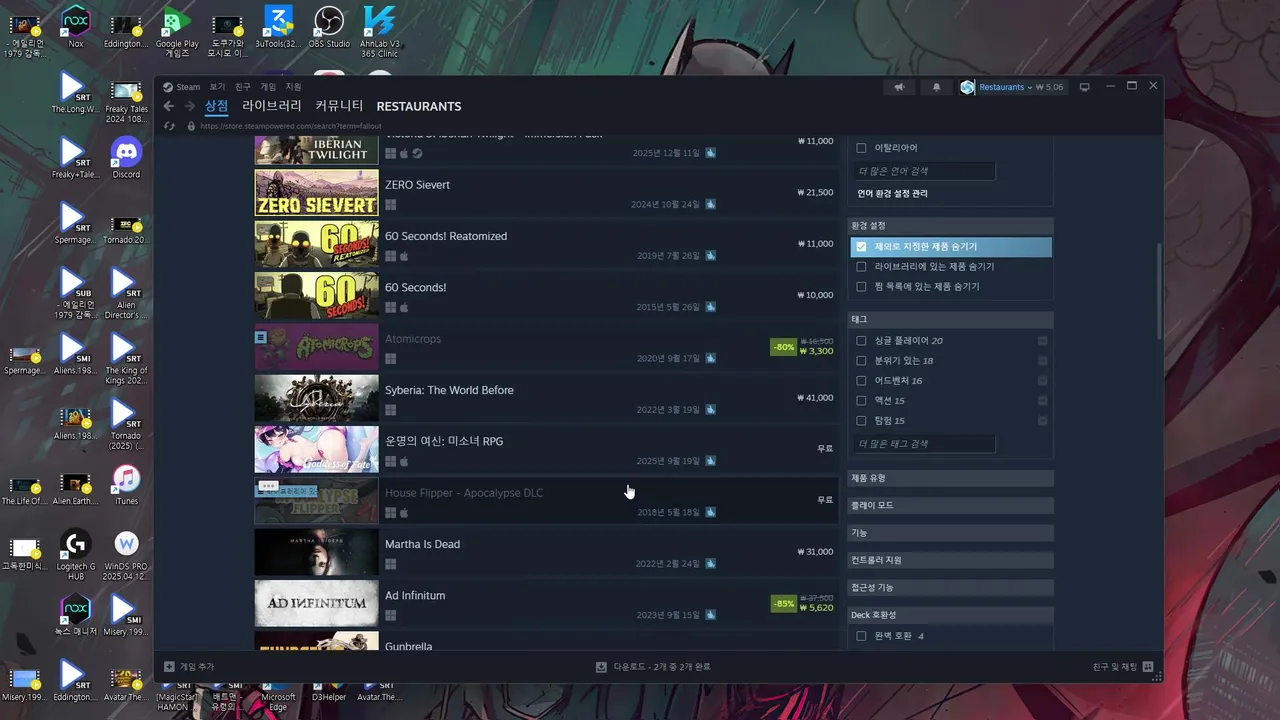Viewport: 1280px width, 720px height.
Task: Open Google Play Games desktop shortcut
Action: pos(177,32)
